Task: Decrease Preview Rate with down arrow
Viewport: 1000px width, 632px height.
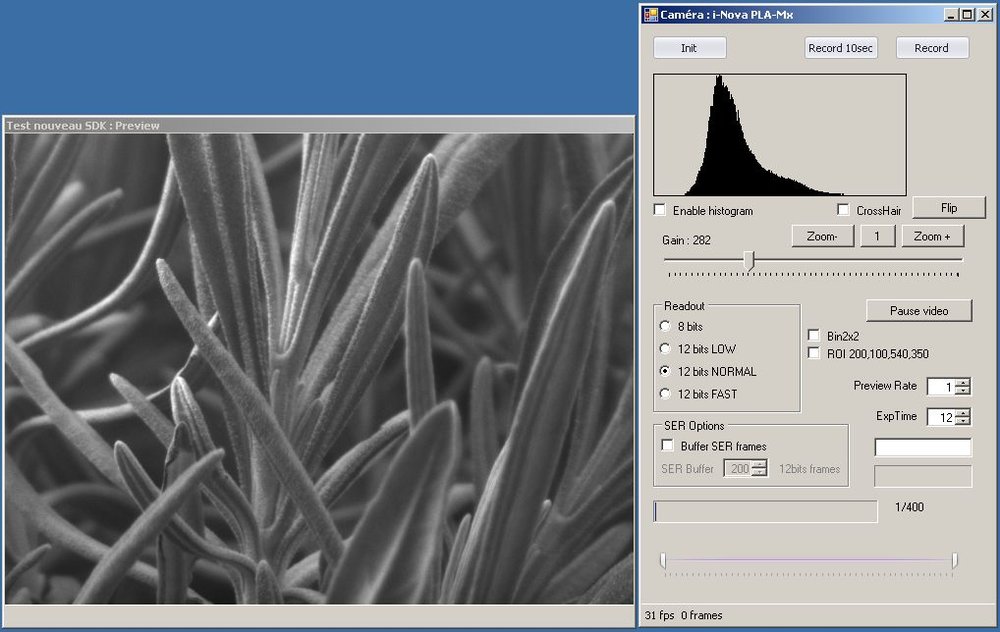Action: coord(963,390)
